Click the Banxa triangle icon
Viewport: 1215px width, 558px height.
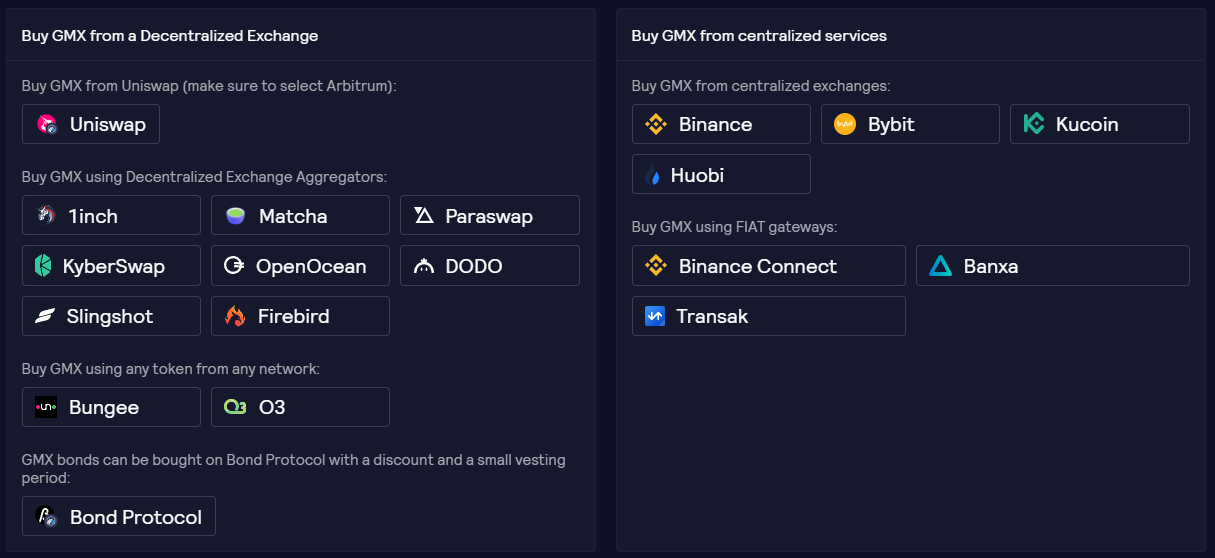(940, 266)
